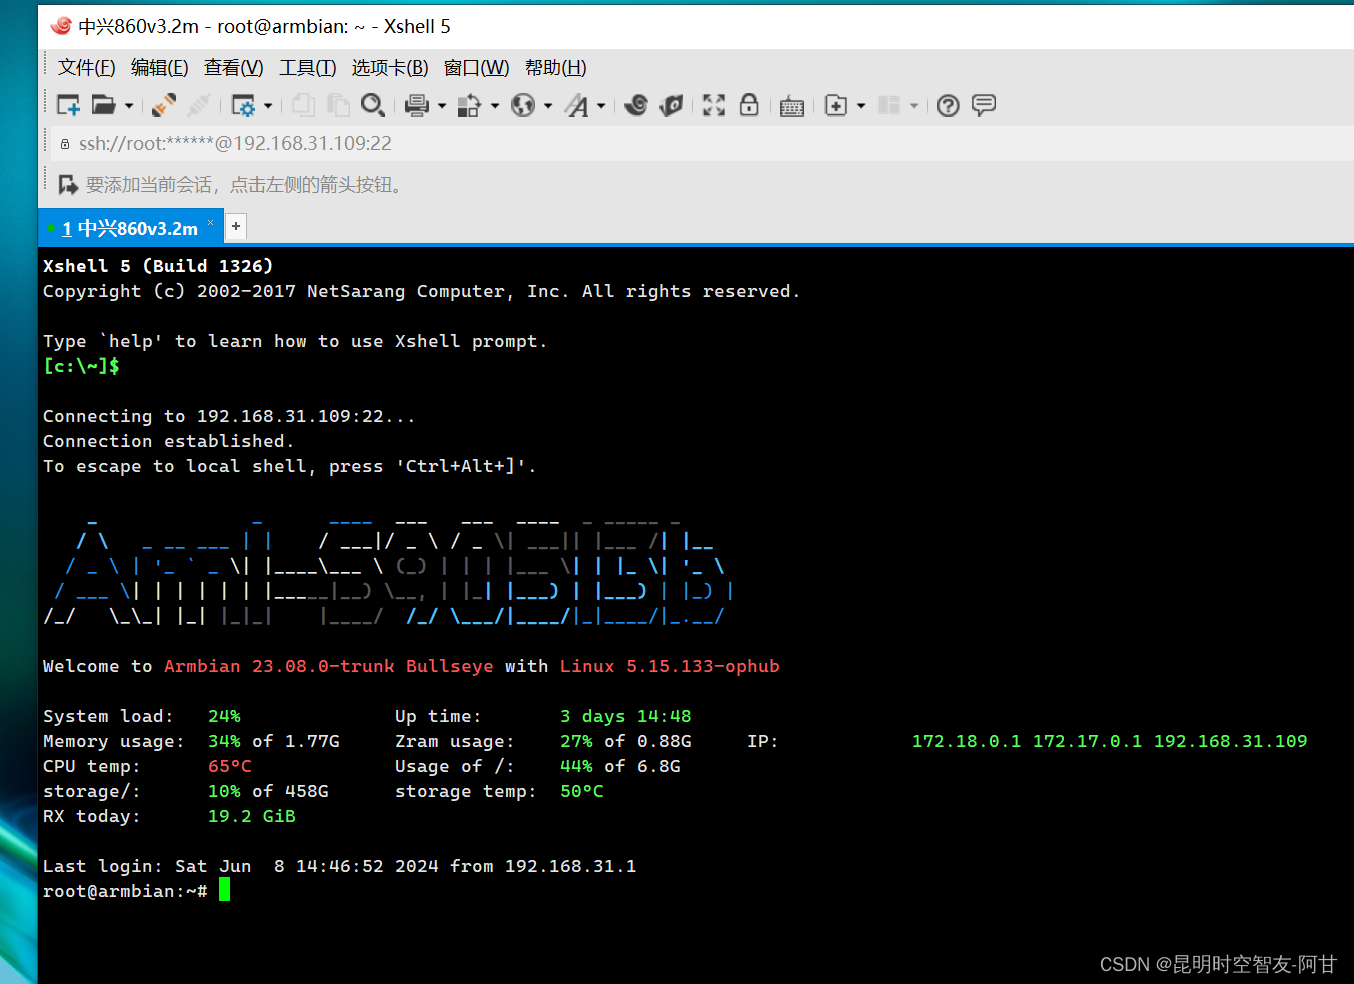Expand the Font dropdown arrow
Image resolution: width=1354 pixels, height=984 pixels.
pyautogui.click(x=601, y=106)
